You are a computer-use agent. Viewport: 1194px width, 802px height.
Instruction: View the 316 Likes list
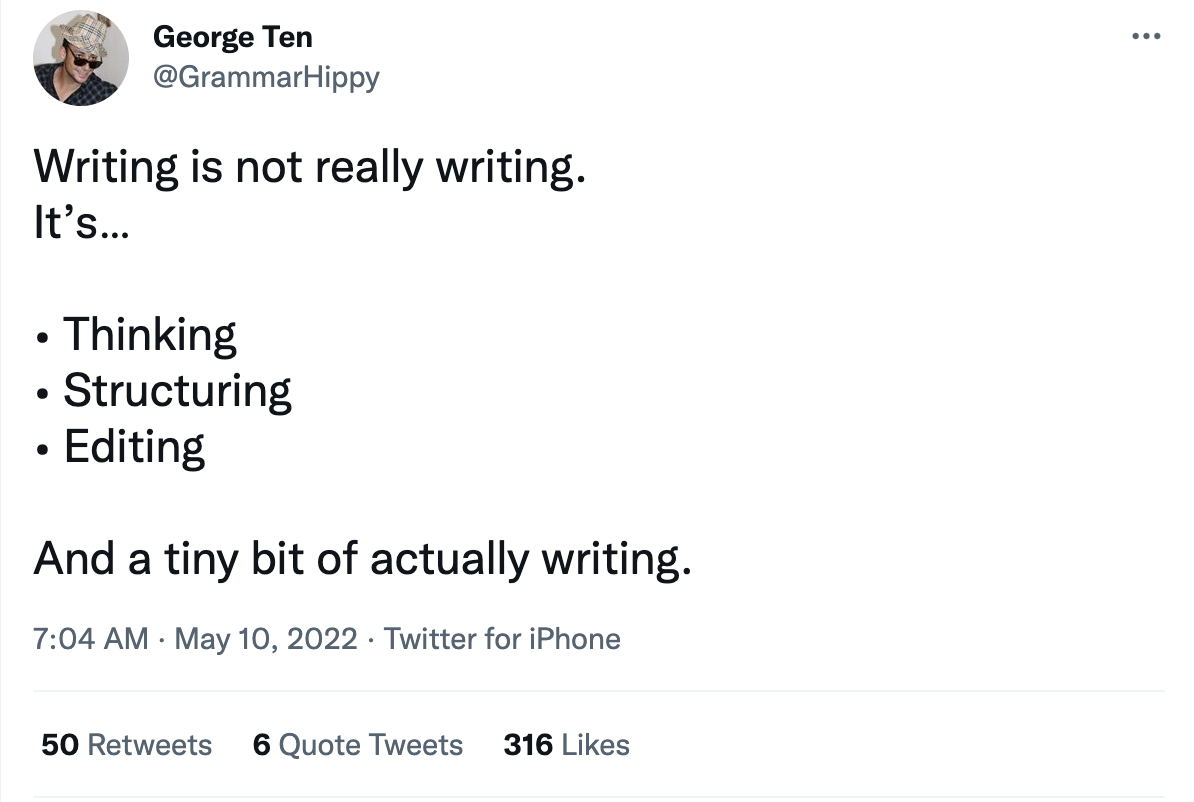[567, 745]
